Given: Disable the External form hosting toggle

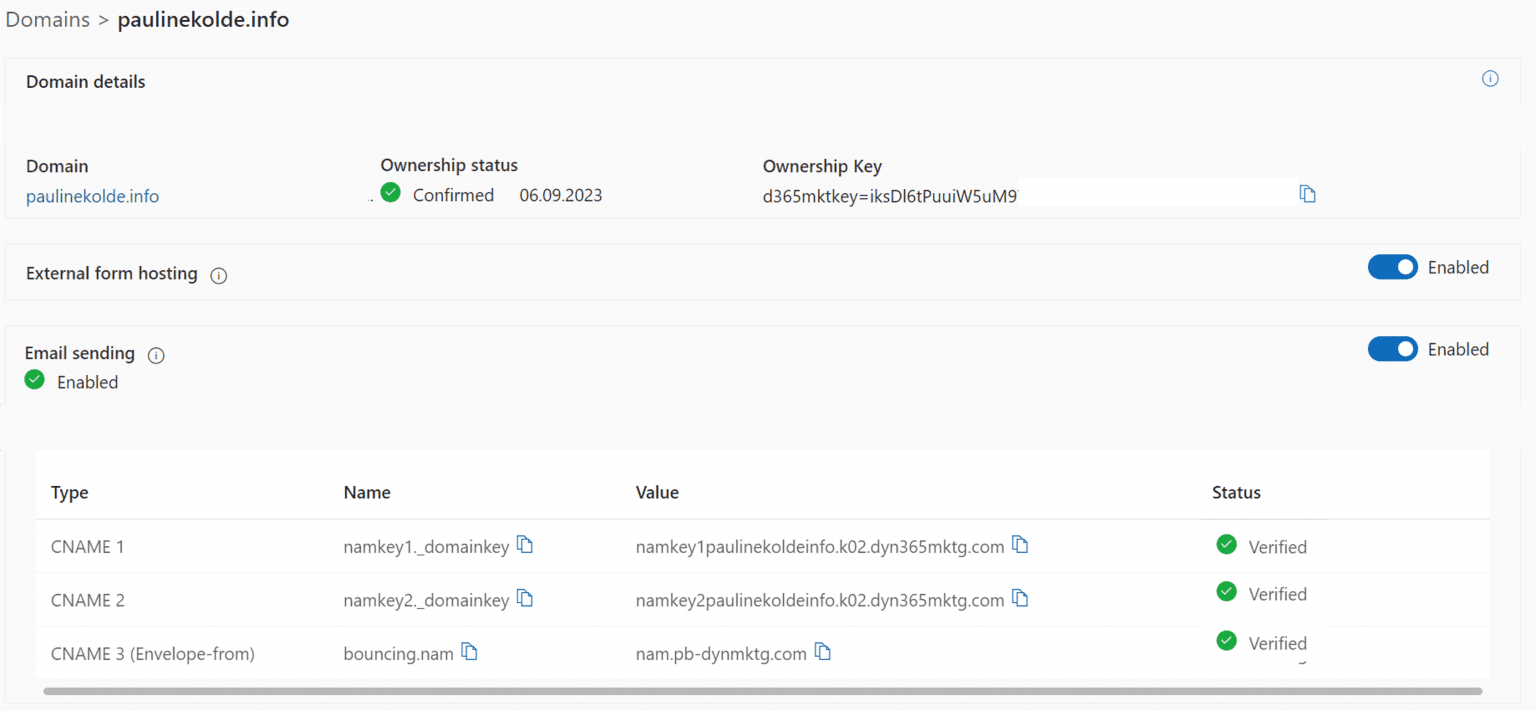Looking at the screenshot, I should pos(1393,267).
